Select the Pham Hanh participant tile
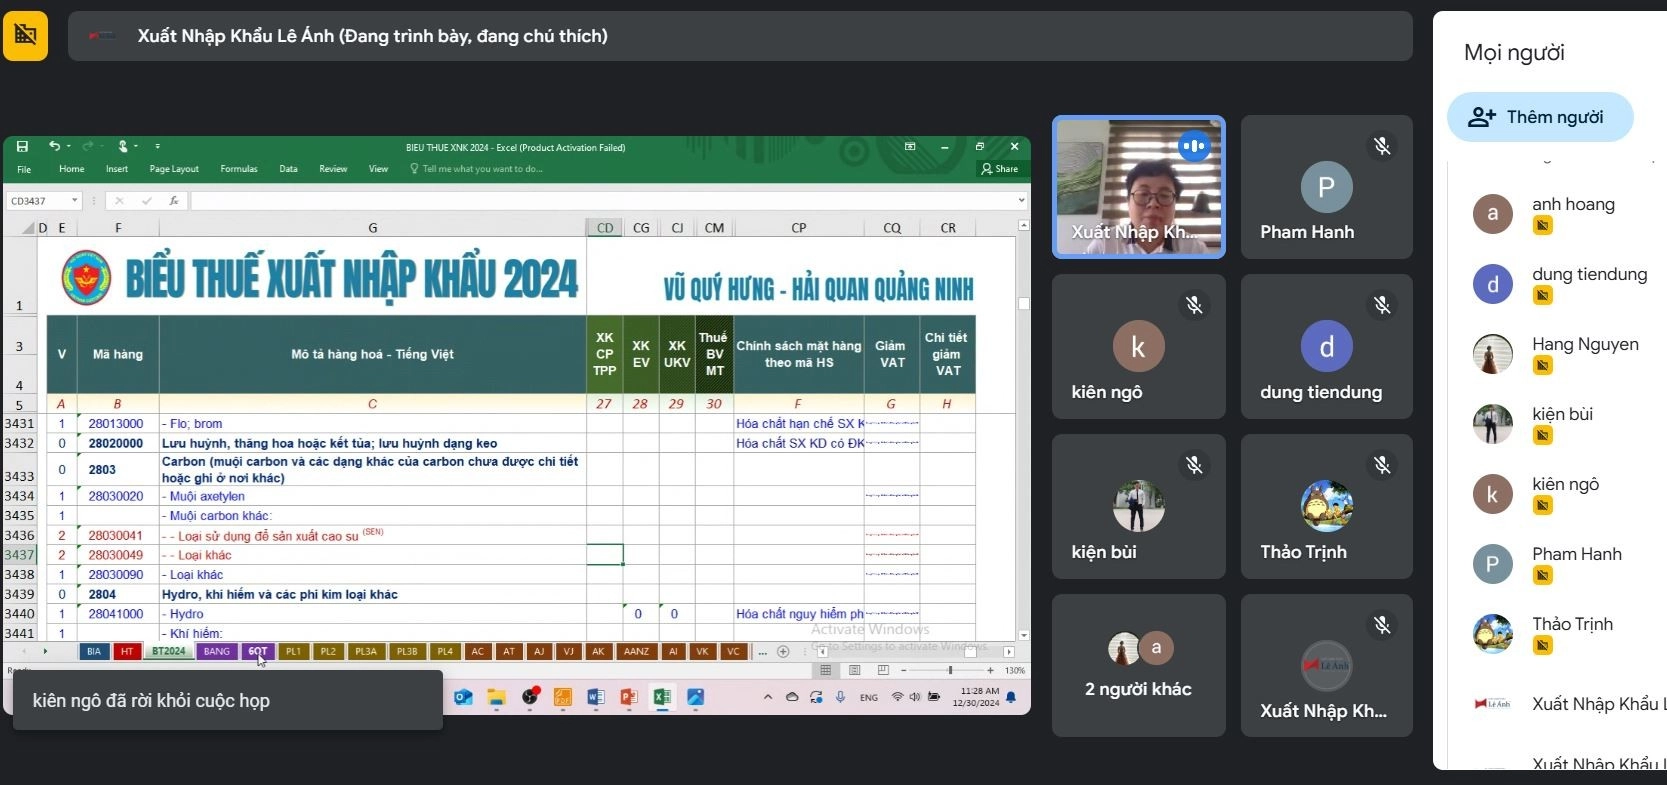The height and width of the screenshot is (785, 1667). pos(1326,188)
